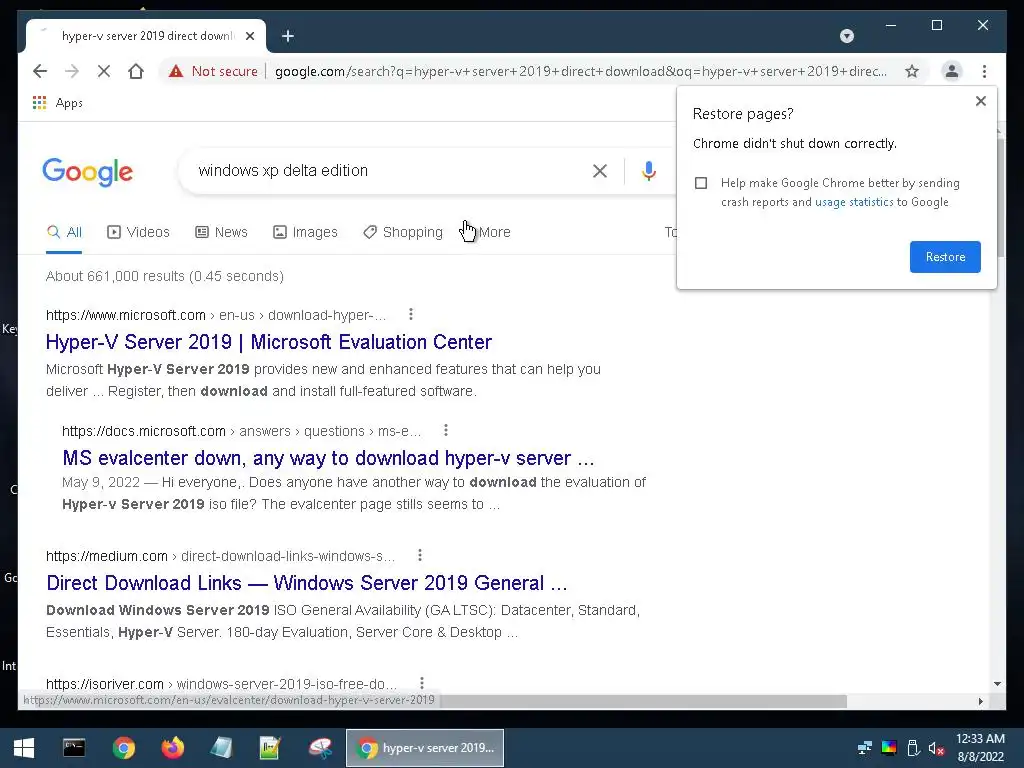
Task: Open options for the isoriver.com result
Action: (x=422, y=683)
